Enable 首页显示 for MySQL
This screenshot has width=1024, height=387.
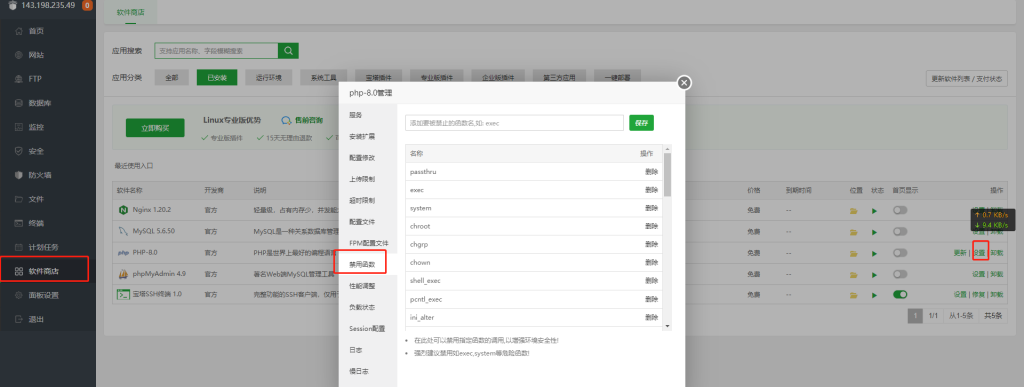tap(900, 231)
